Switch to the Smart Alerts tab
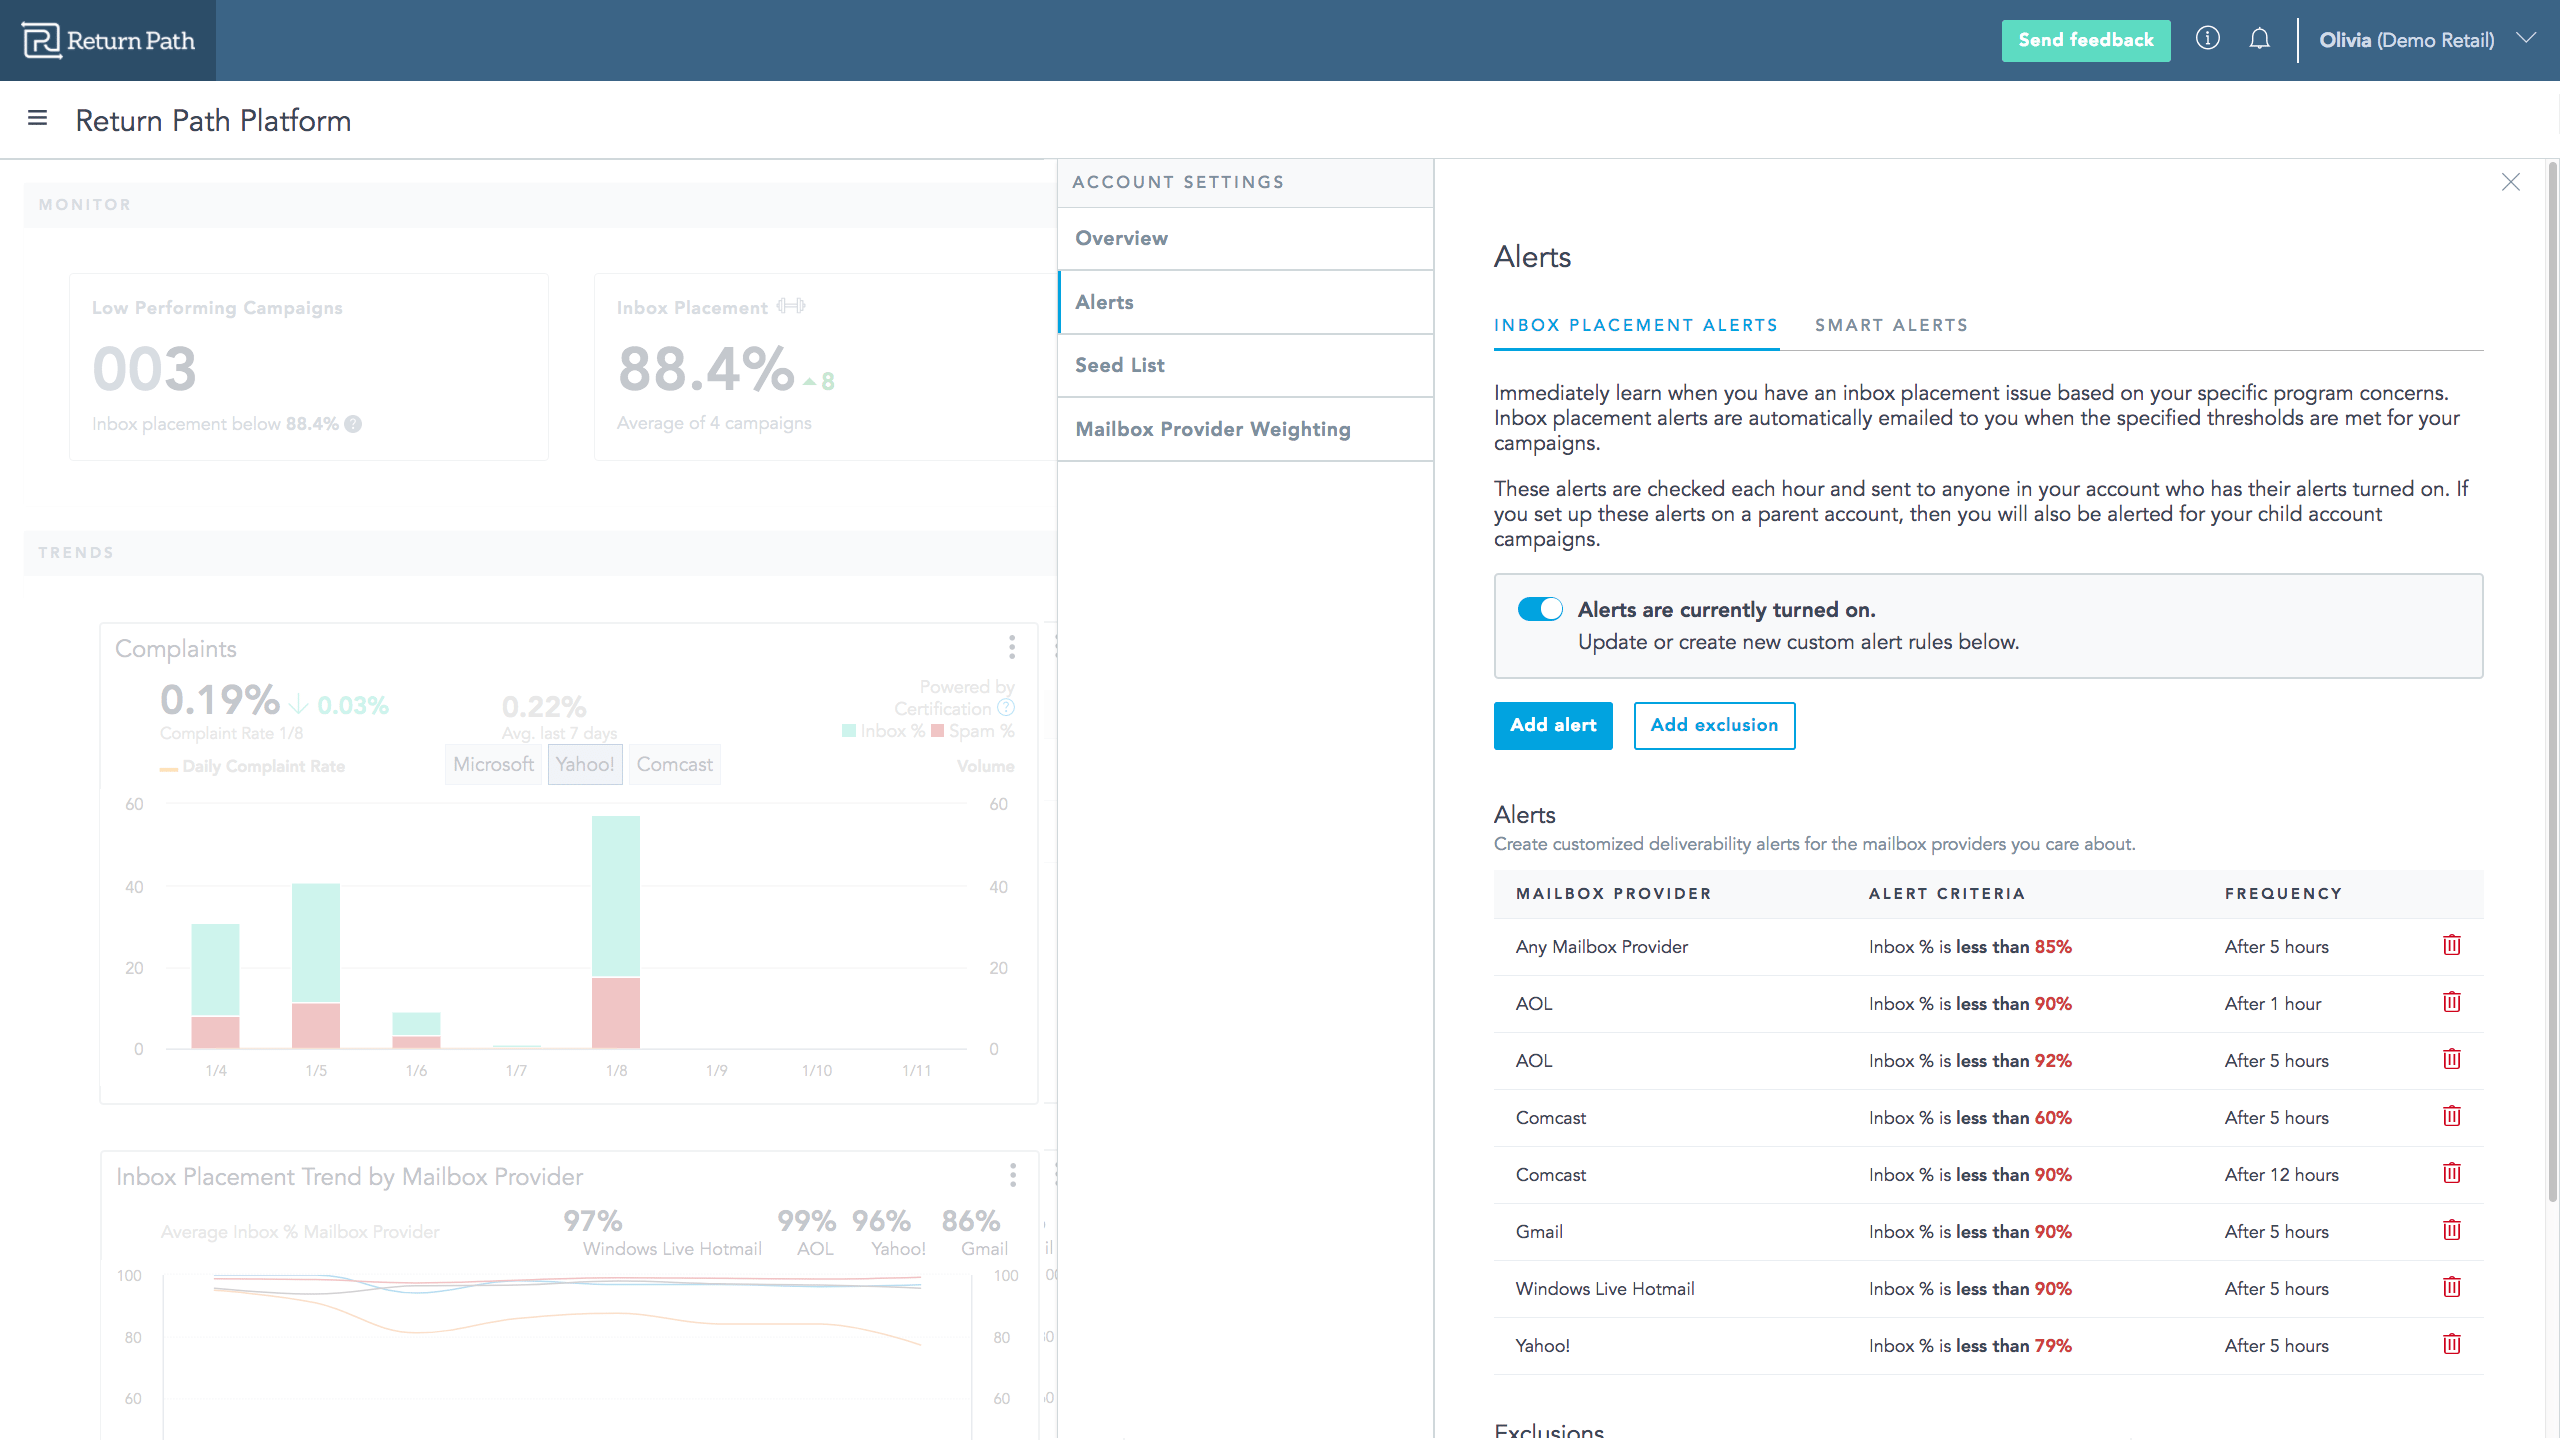Viewport: 2560px width, 1440px height. coord(1891,325)
